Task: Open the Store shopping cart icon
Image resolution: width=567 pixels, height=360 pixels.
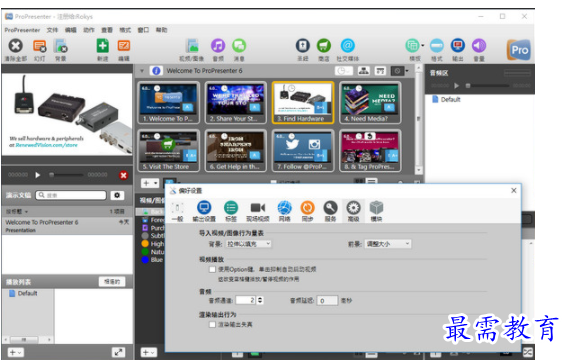Action: (x=324, y=46)
